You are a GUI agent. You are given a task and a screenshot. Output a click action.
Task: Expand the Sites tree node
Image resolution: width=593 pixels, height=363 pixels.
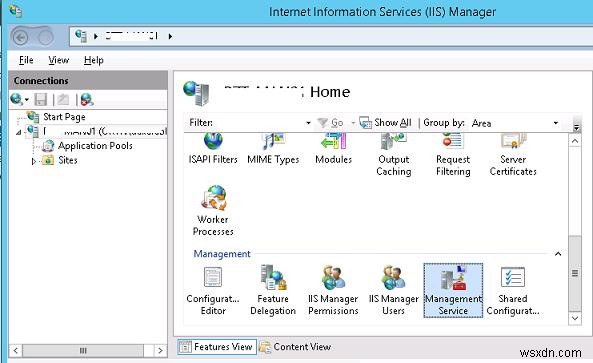(33, 161)
